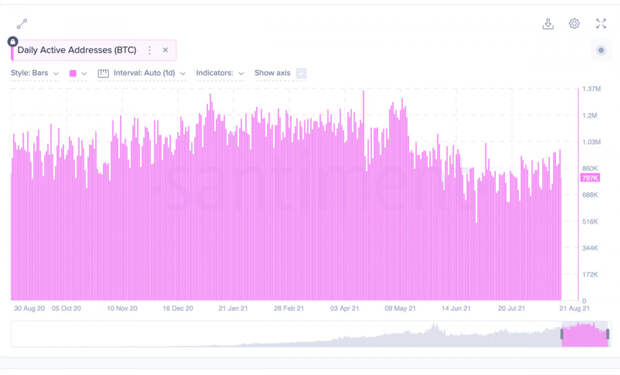Viewport: 620px width, 375px height.
Task: Click the 1.37M axis label
Action: click(x=592, y=89)
